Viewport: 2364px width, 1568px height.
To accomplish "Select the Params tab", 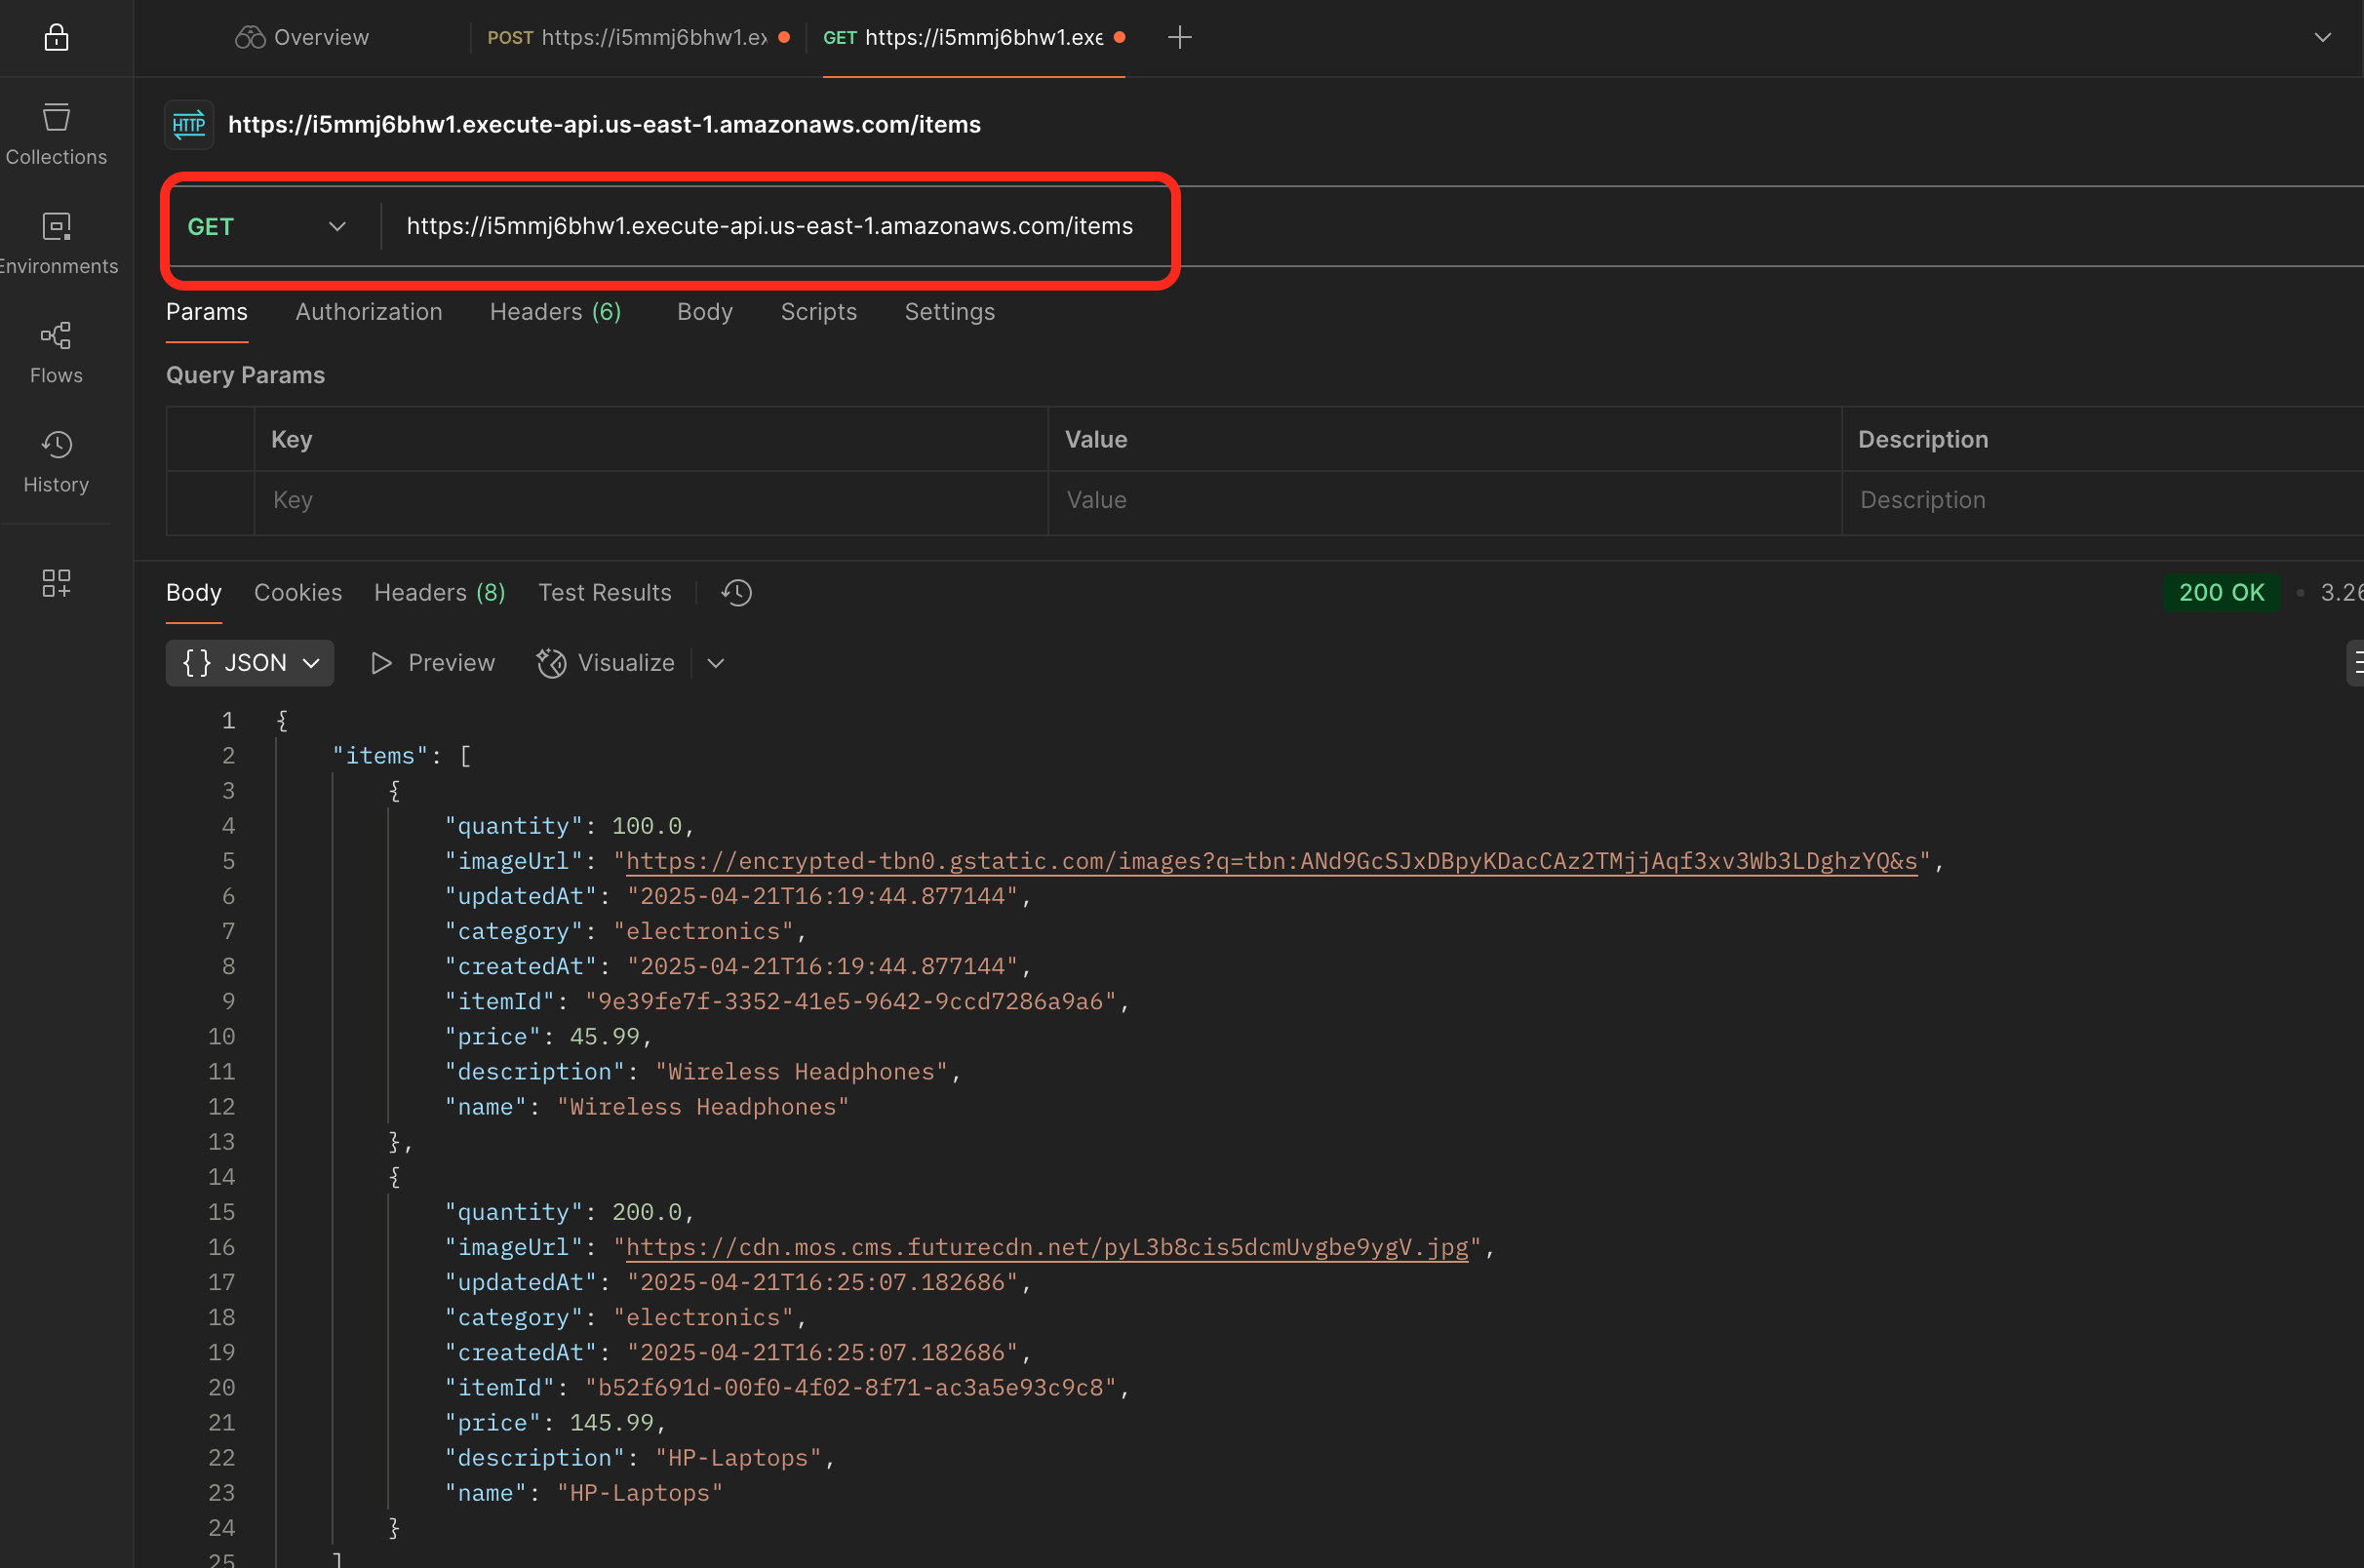I will [207, 312].
